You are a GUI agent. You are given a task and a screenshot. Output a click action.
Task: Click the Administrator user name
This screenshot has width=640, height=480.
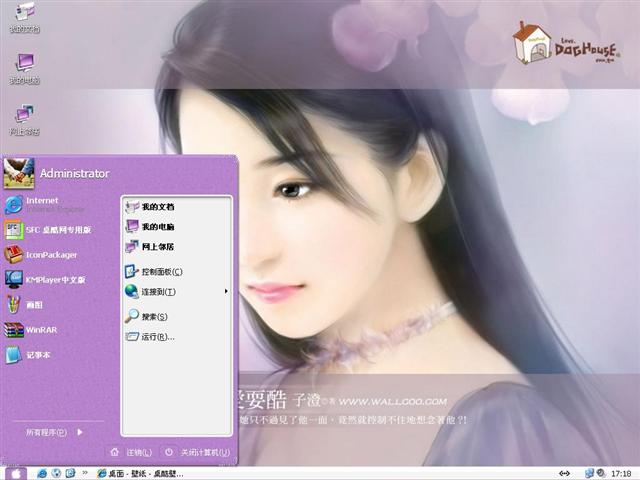tap(75, 173)
